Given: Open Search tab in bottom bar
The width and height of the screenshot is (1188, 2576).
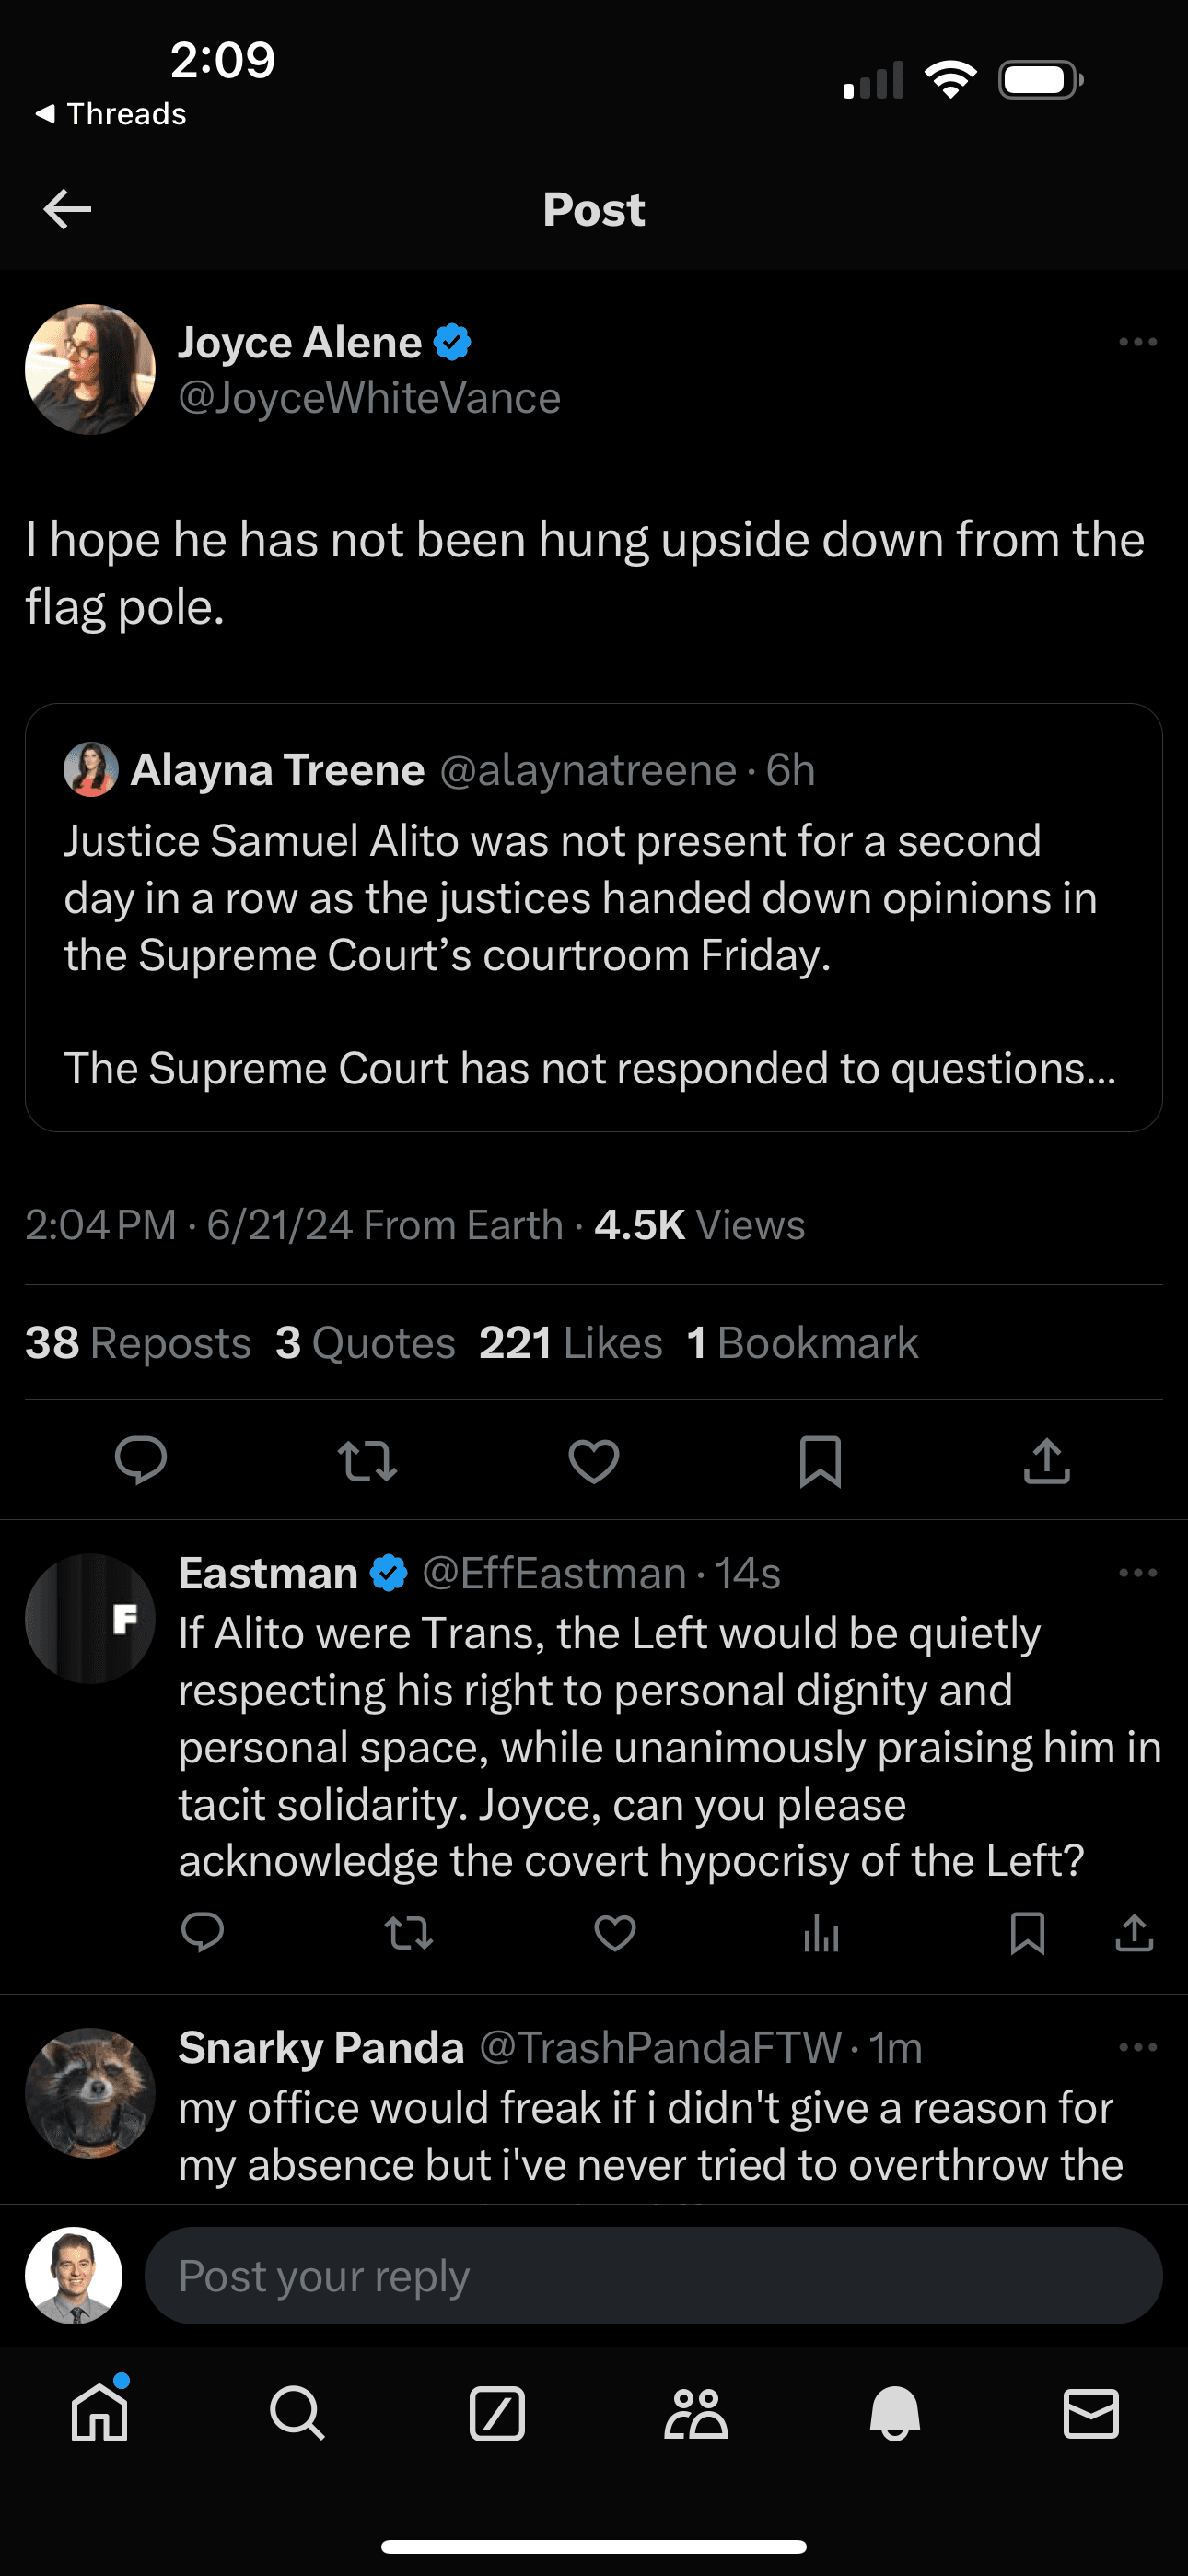Looking at the screenshot, I should pos(297,2414).
